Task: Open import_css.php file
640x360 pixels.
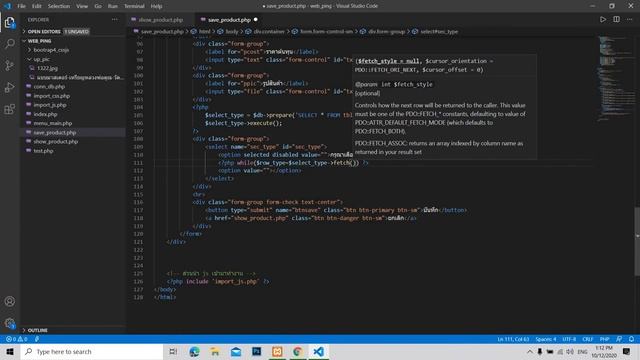Action: pos(51,96)
